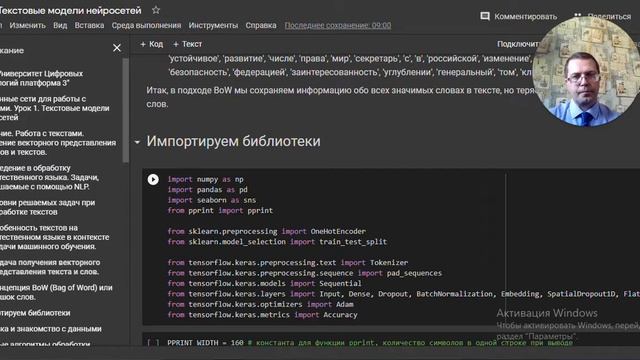Go to Введение в обработку естественного языка item
Viewport: 640px width, 360px height.
[x=49, y=178]
